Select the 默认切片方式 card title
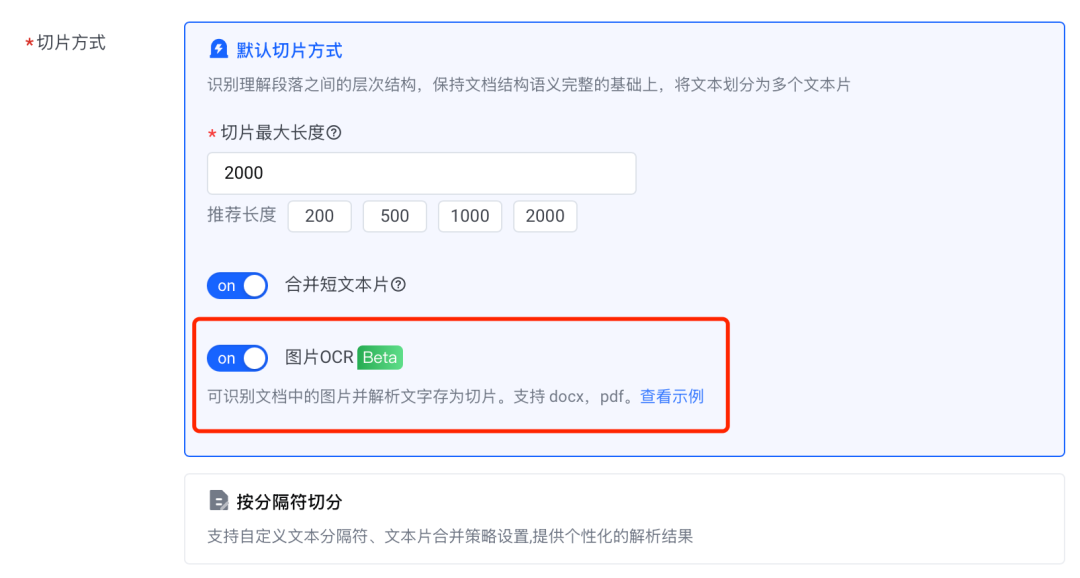The image size is (1080, 578). [x=289, y=50]
